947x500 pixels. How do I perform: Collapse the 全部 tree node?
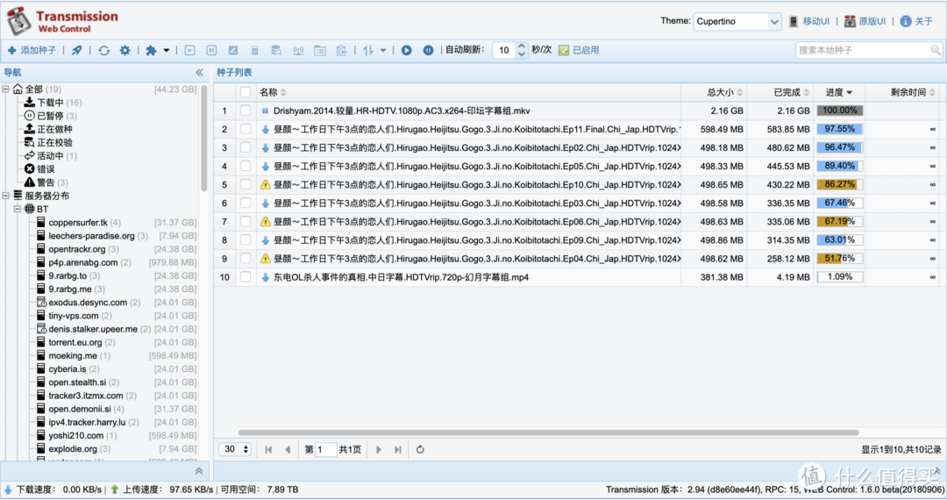point(6,89)
